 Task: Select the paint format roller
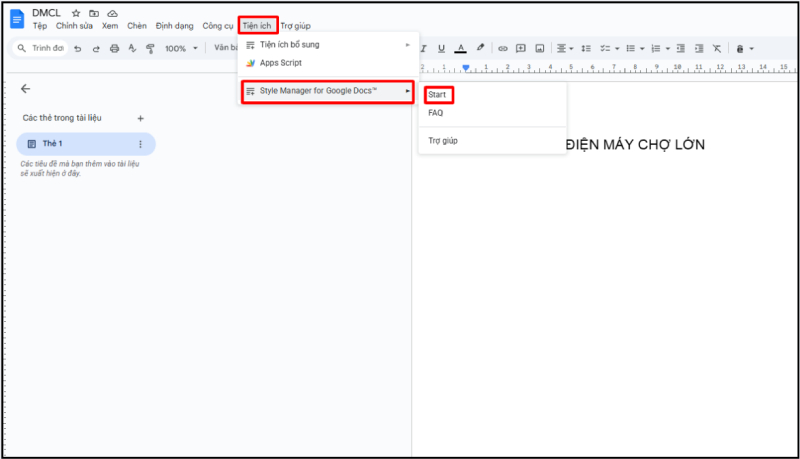click(150, 48)
